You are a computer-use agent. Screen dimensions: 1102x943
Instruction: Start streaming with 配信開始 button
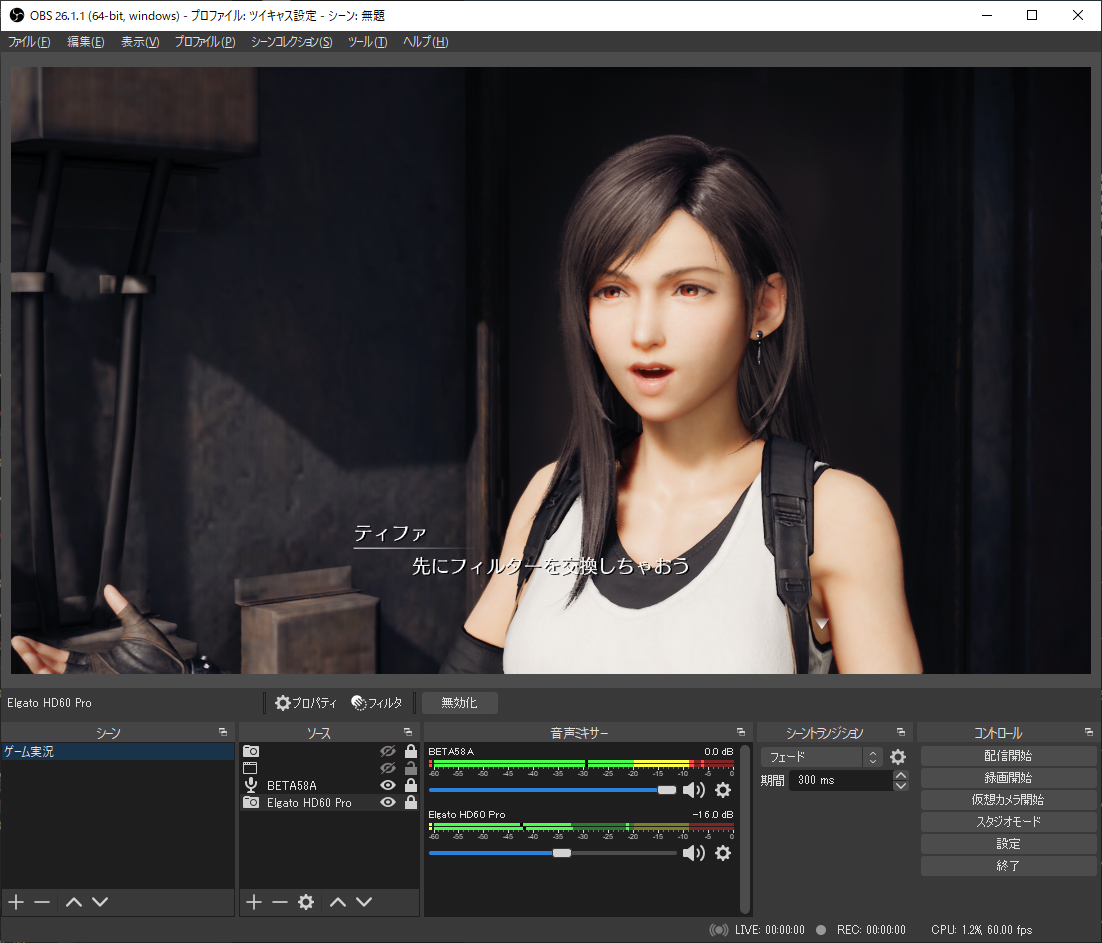pos(1008,756)
